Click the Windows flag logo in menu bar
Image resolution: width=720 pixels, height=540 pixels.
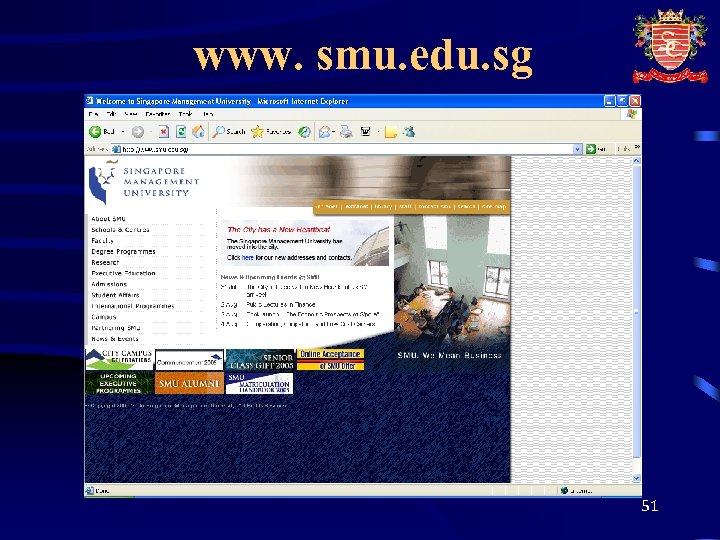click(631, 114)
